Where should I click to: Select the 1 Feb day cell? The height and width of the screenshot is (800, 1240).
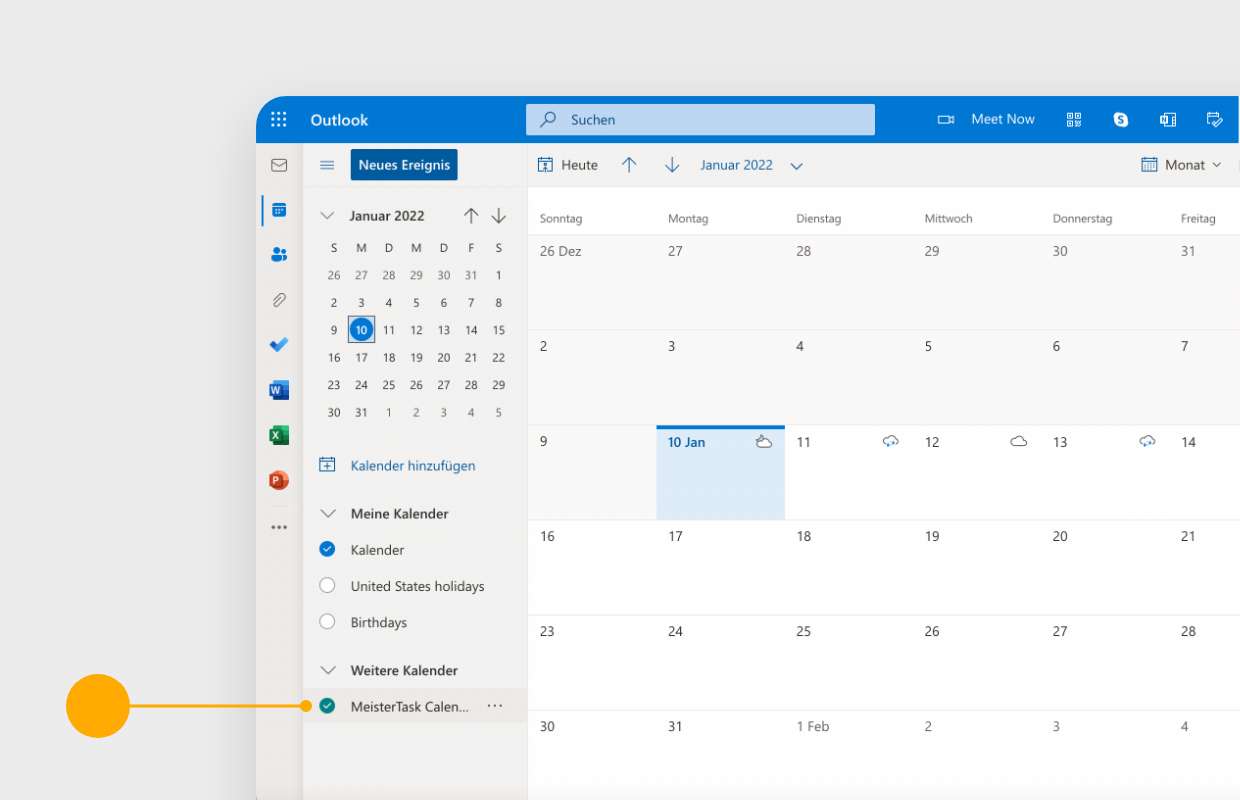(x=848, y=755)
